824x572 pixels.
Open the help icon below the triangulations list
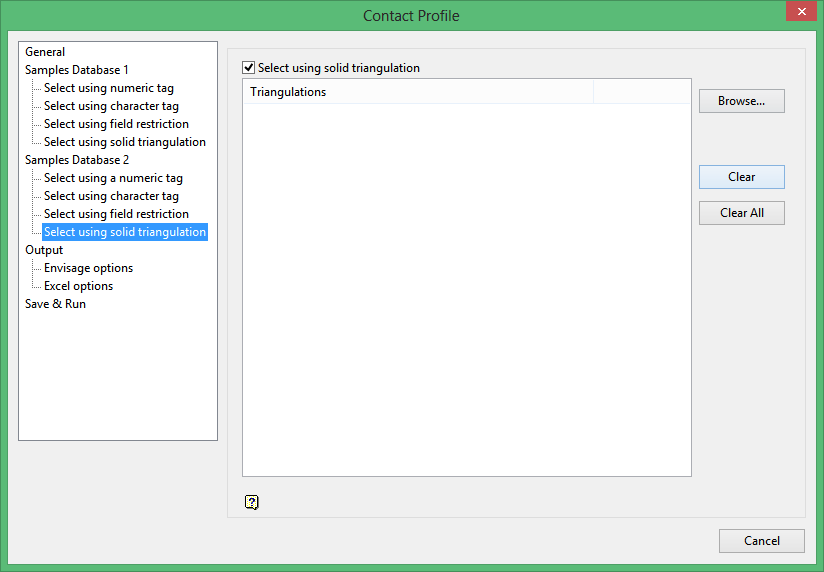pos(252,502)
